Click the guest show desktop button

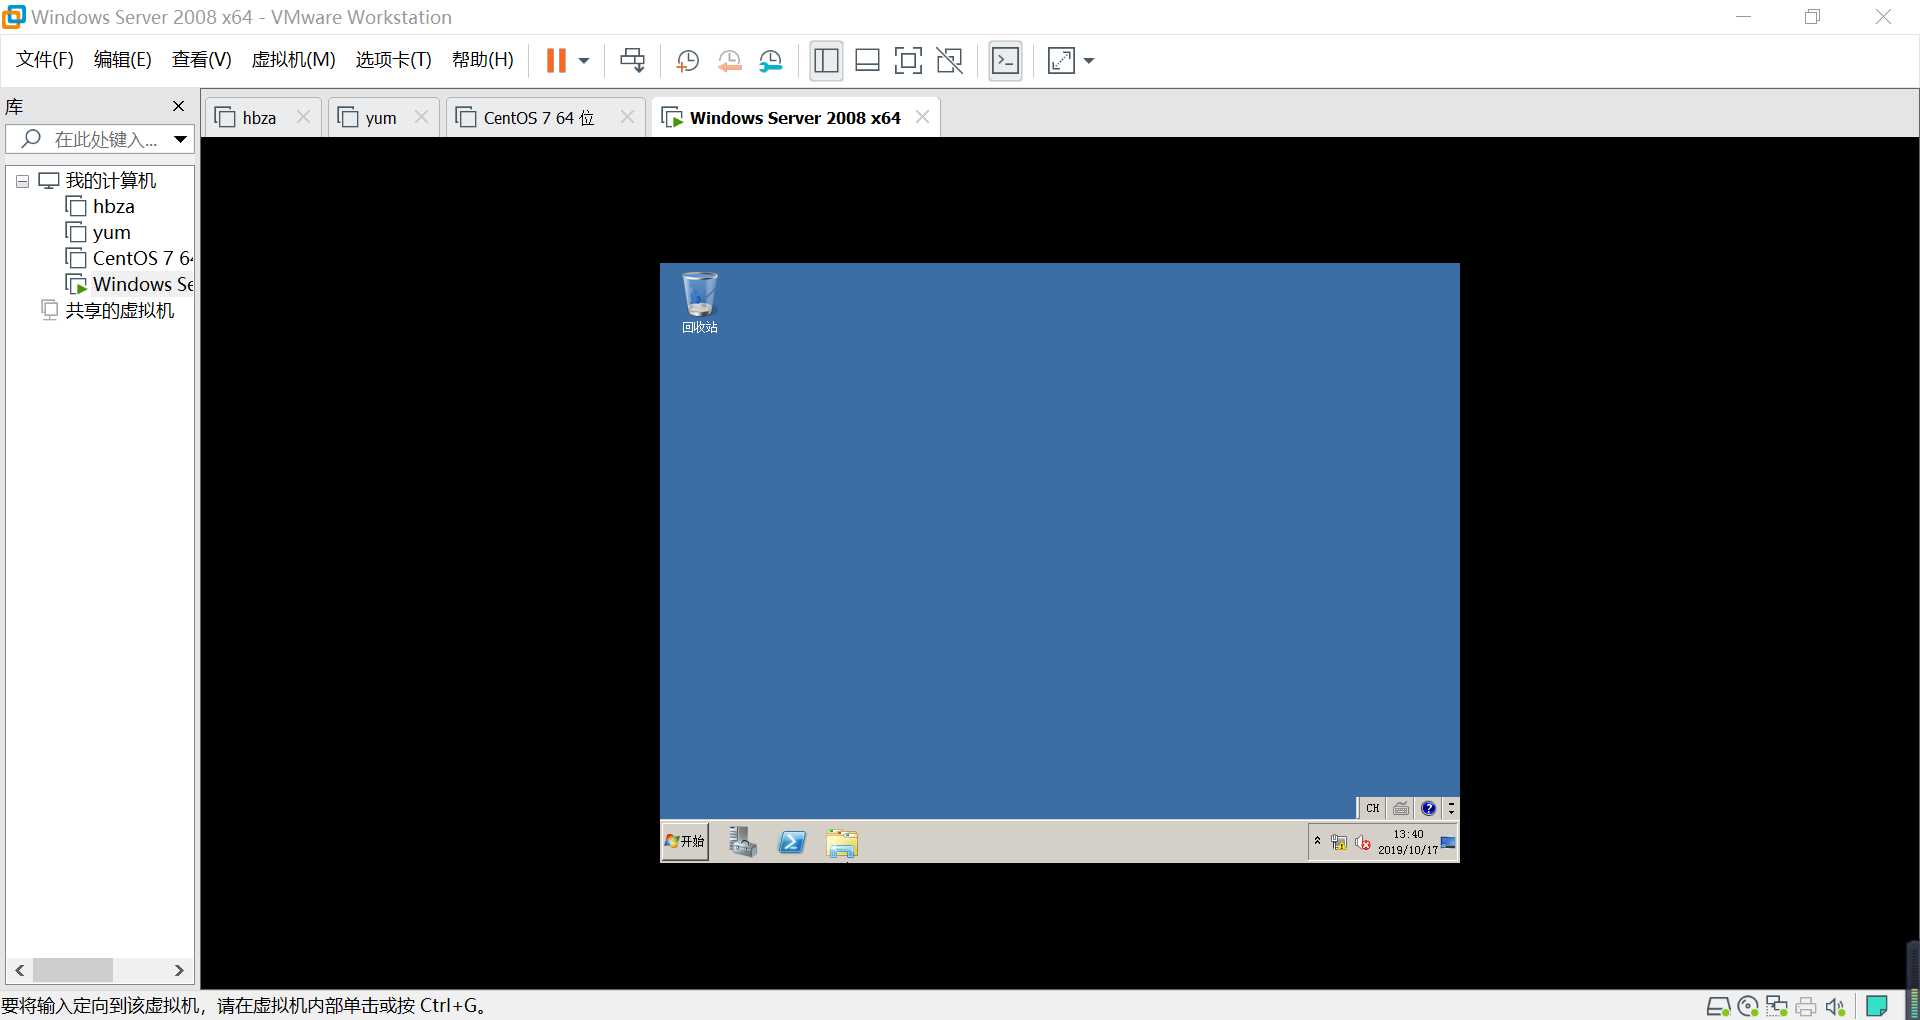pyautogui.click(x=1448, y=842)
